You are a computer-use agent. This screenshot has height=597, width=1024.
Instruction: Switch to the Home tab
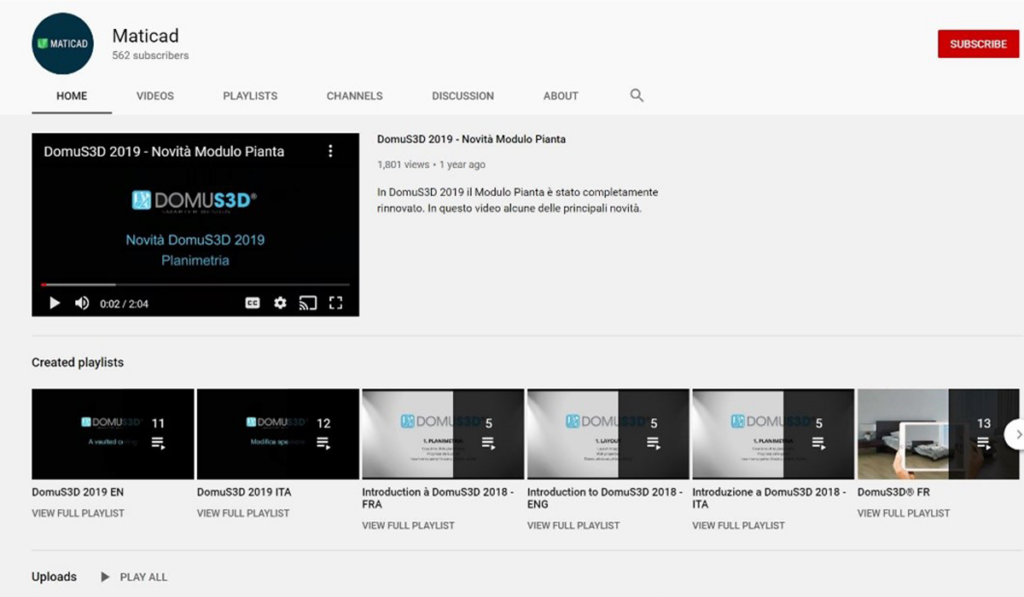tap(72, 96)
